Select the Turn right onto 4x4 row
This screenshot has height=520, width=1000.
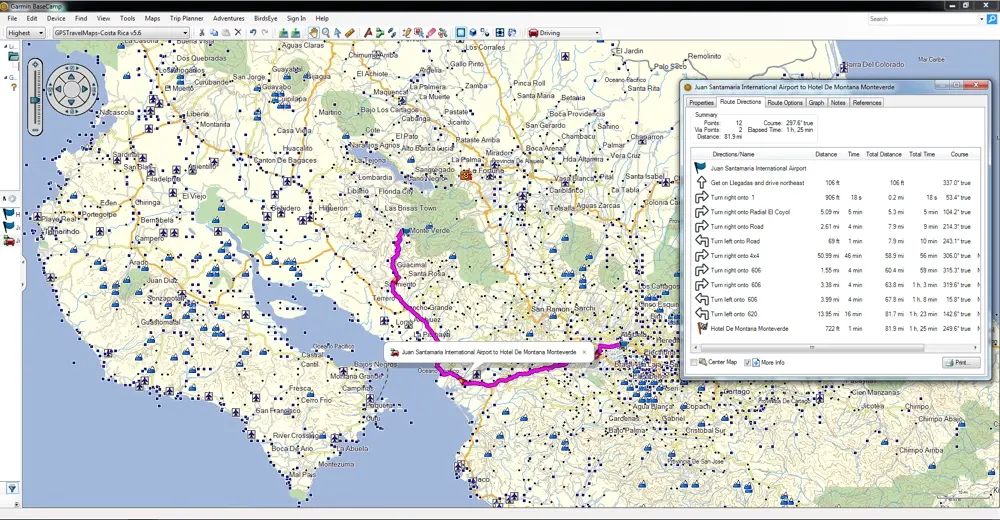click(834, 256)
